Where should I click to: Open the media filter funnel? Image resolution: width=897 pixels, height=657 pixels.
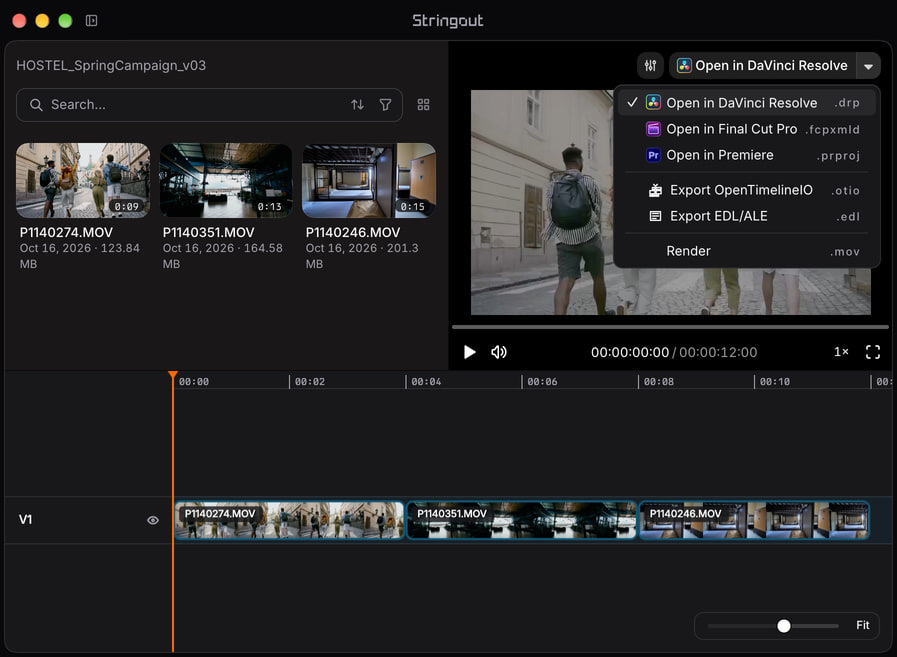tap(386, 105)
